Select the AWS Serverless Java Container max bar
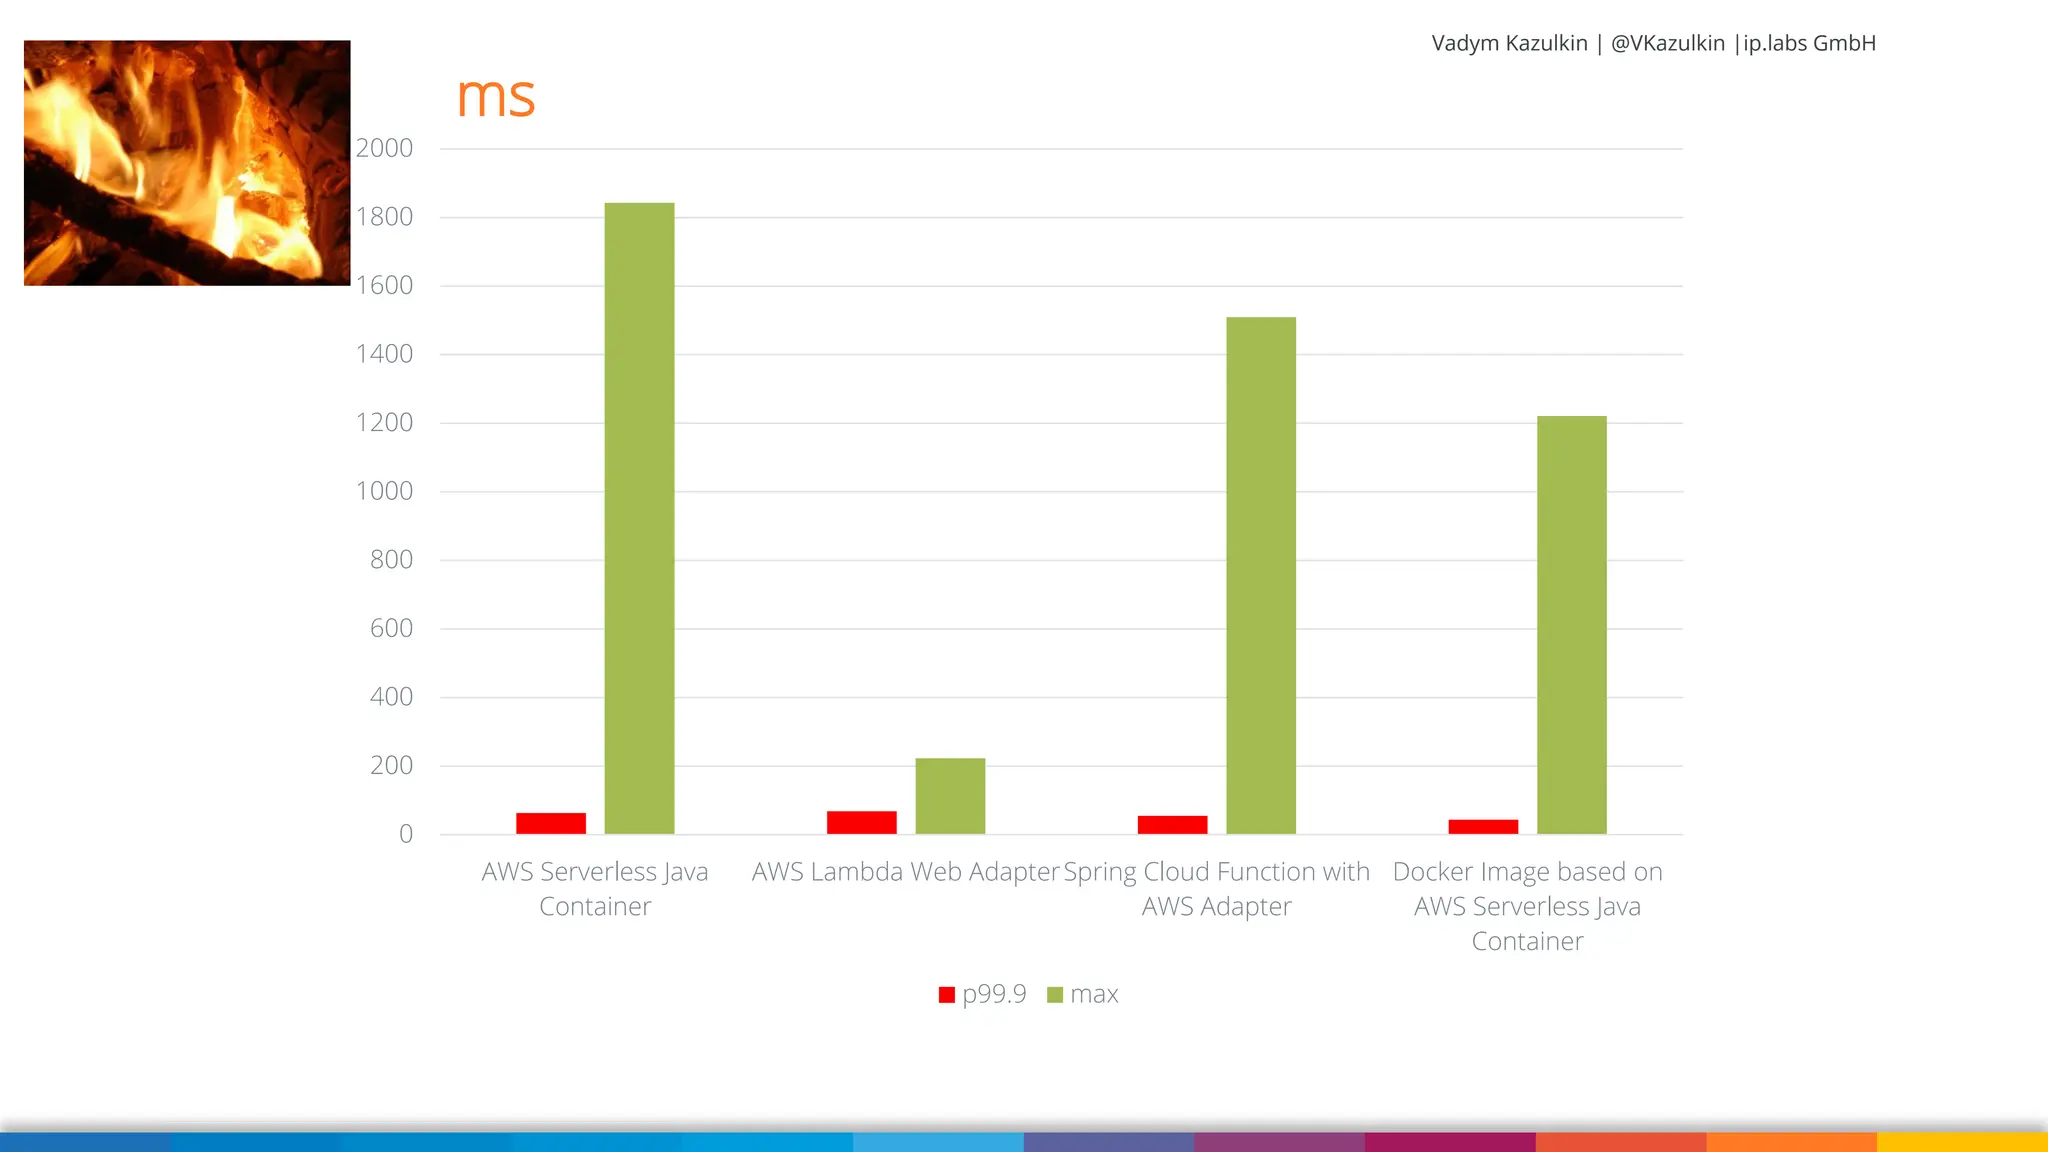The width and height of the screenshot is (2048, 1152). (x=639, y=518)
